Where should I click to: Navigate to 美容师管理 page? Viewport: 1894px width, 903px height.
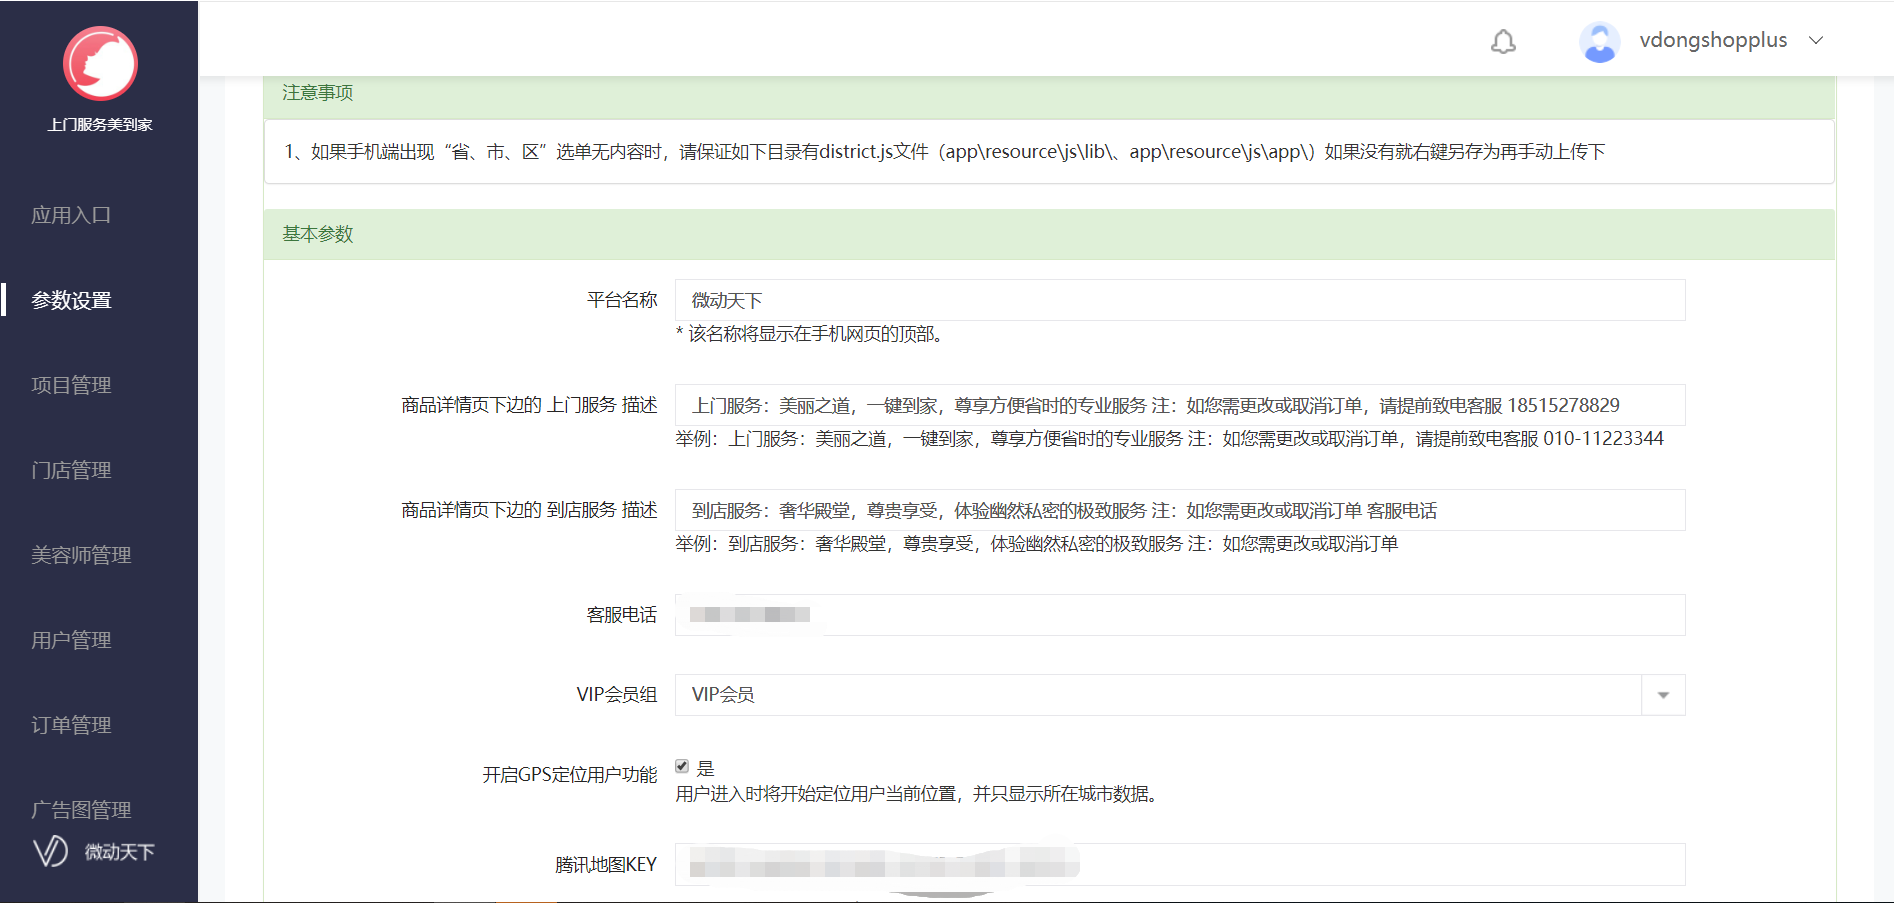pos(81,555)
